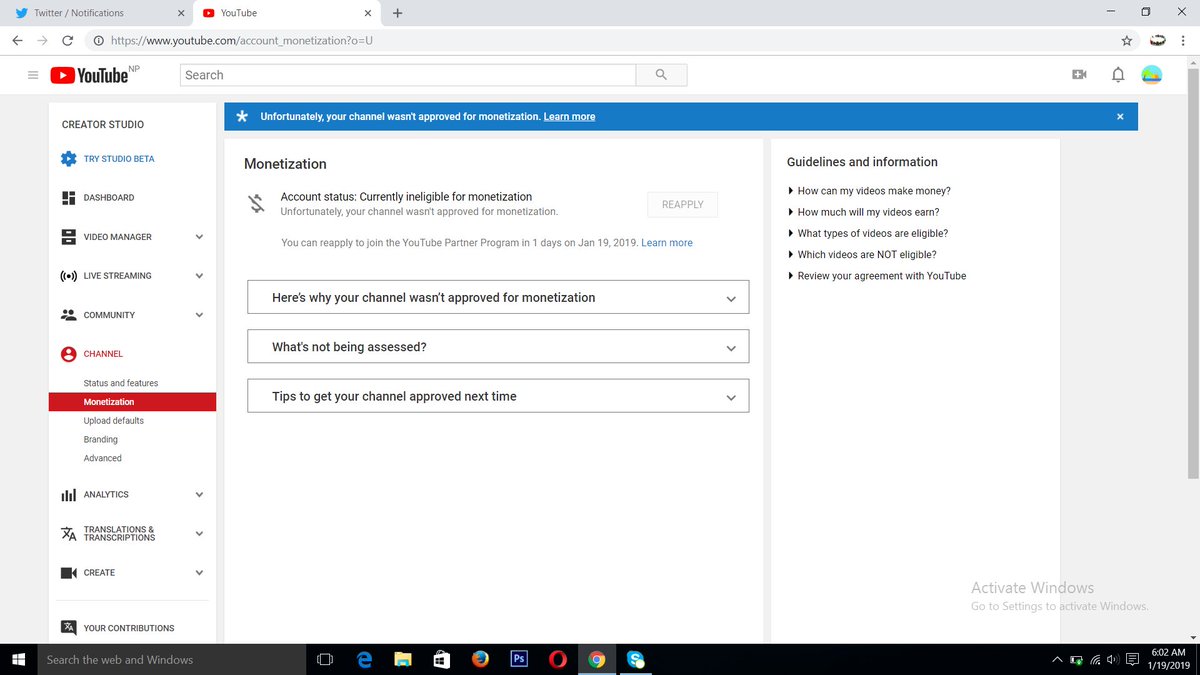
Task: Click the Your Contributions icon
Action: [68, 628]
